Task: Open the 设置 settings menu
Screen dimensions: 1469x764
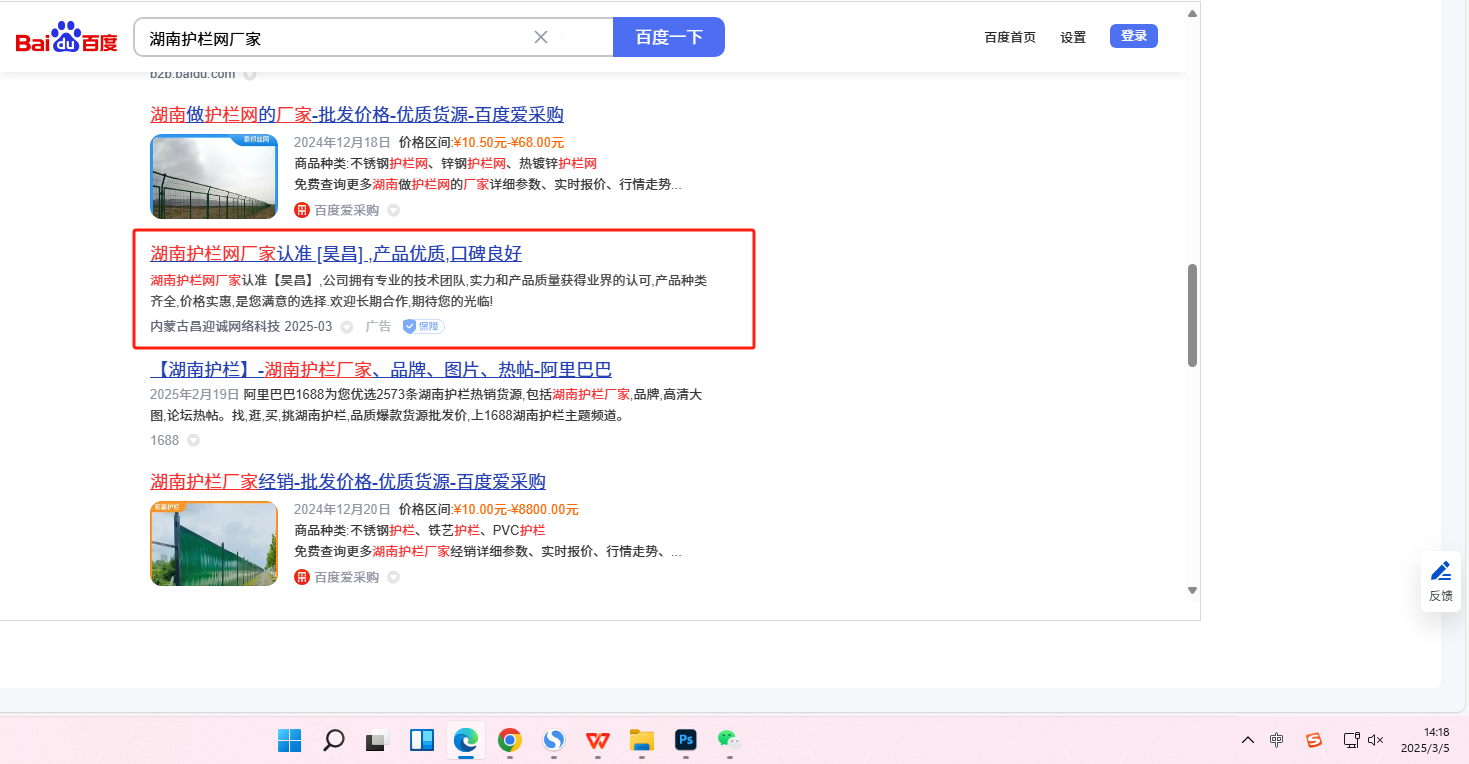Action: [1073, 37]
